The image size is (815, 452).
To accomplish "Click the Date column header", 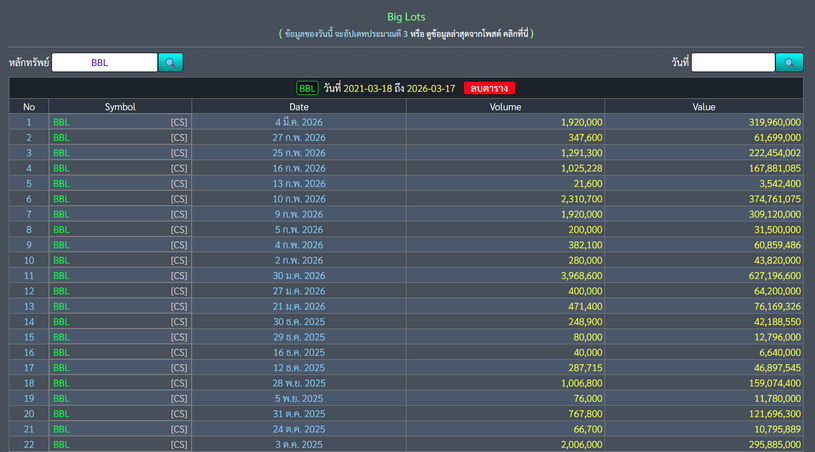I will (x=299, y=107).
